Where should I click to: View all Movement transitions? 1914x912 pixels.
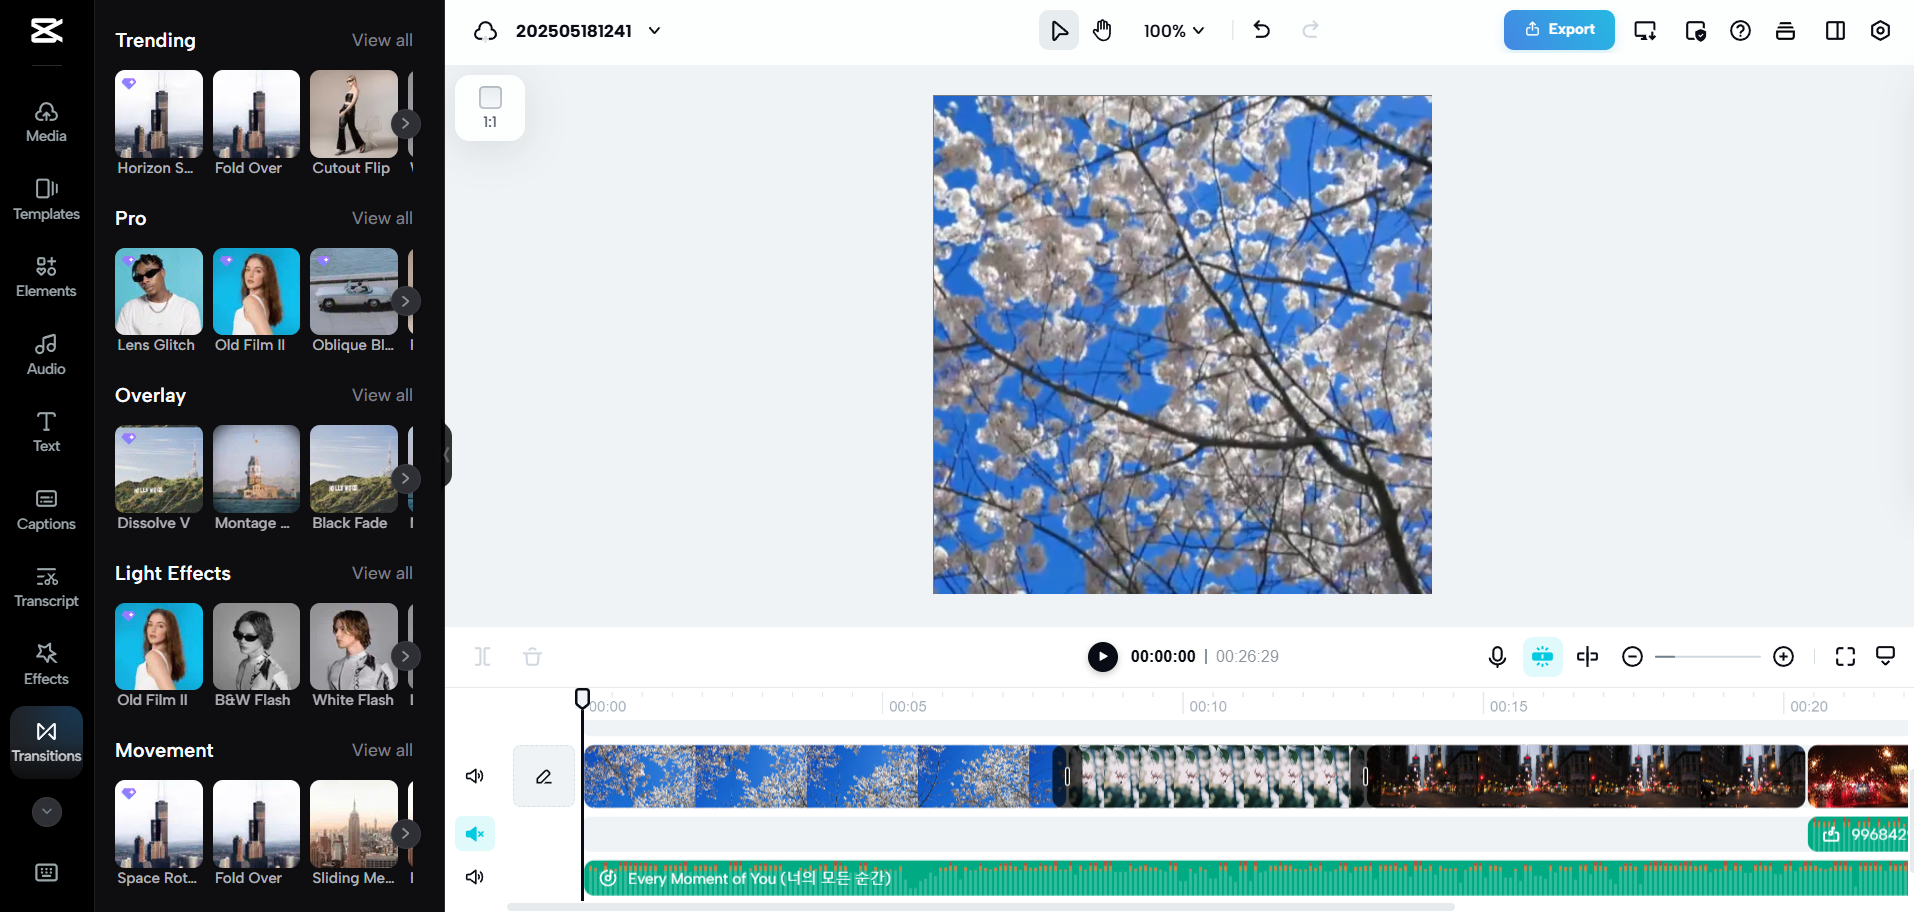pos(382,750)
